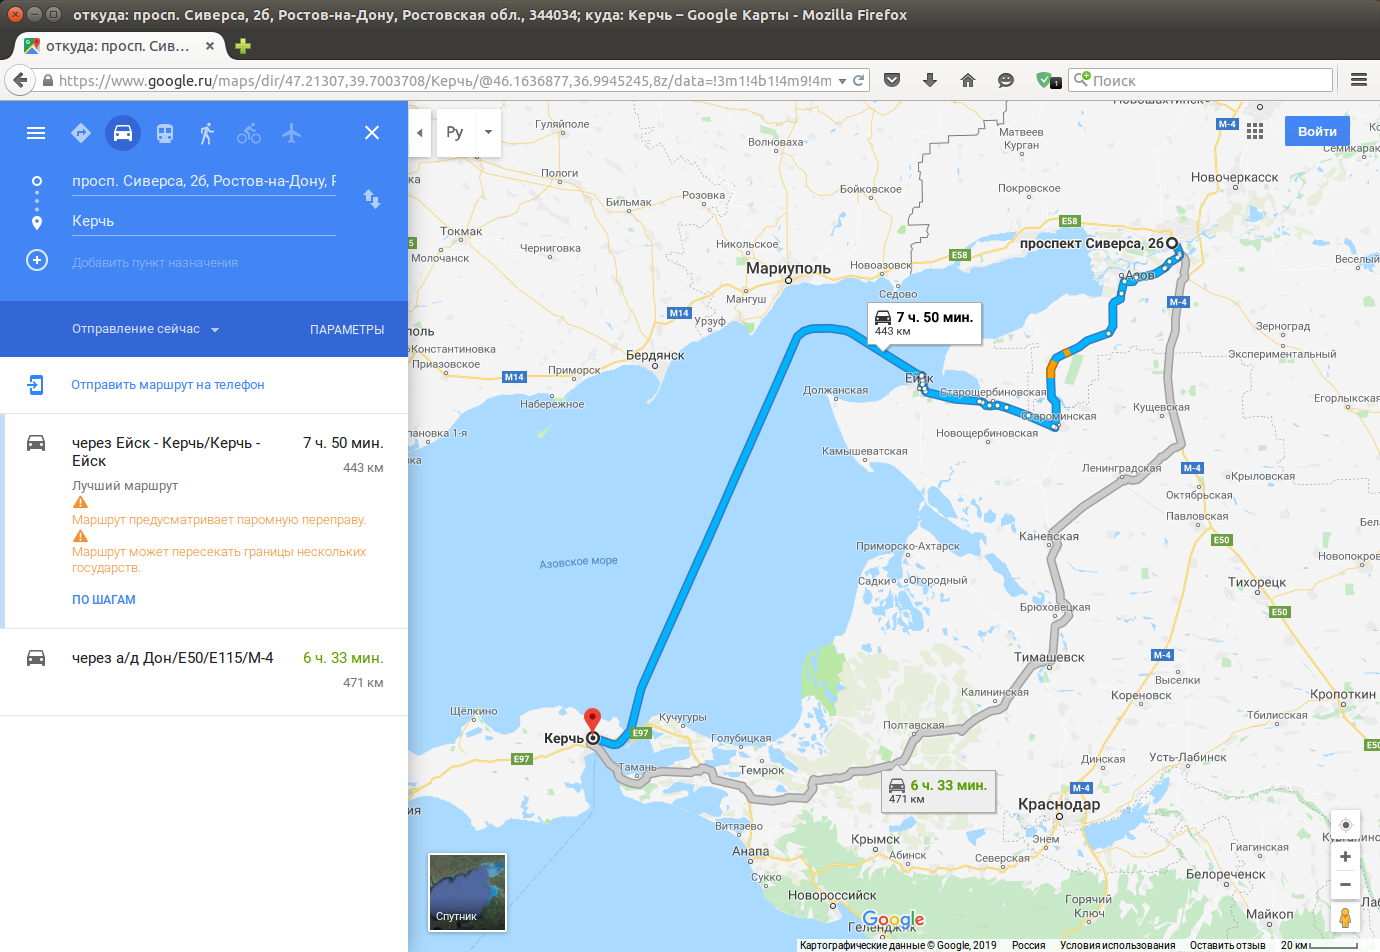Swap the start and destination points
Viewport: 1380px width, 952px height.
[372, 199]
